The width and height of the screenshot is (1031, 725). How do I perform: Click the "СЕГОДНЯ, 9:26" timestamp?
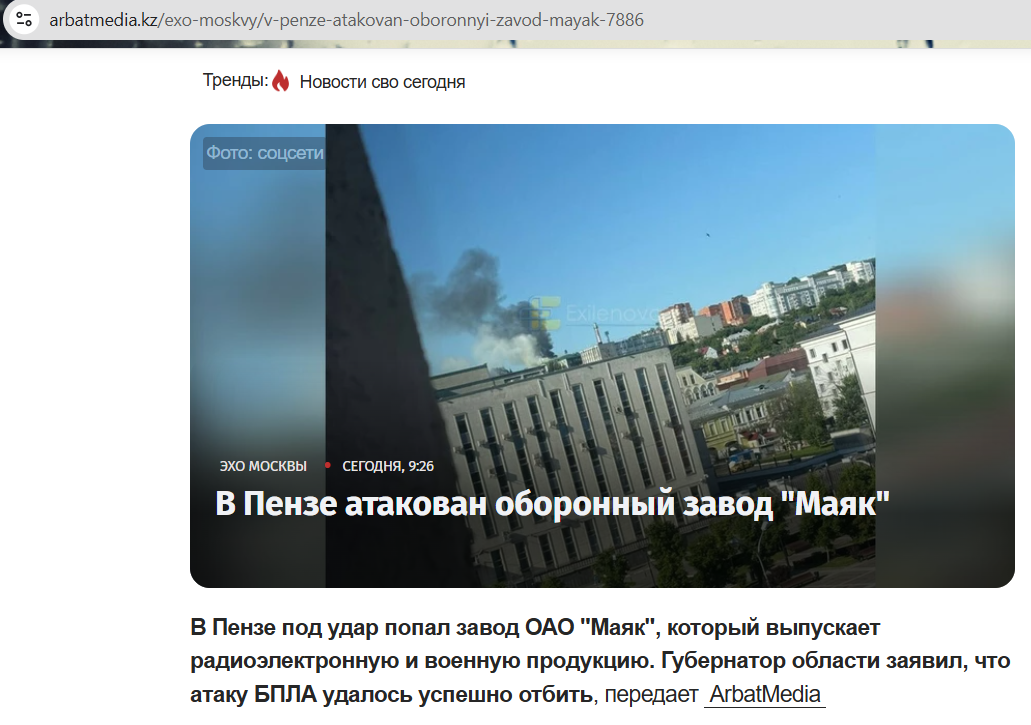388,466
